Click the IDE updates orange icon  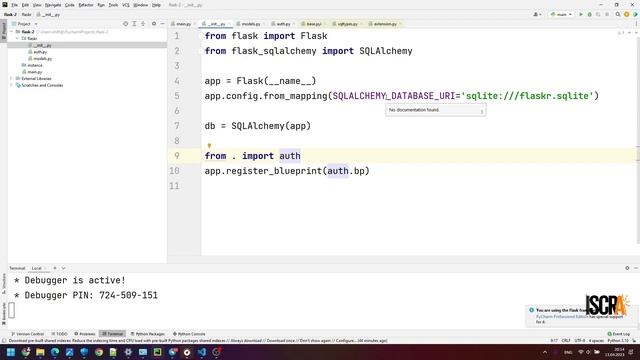point(627,14)
